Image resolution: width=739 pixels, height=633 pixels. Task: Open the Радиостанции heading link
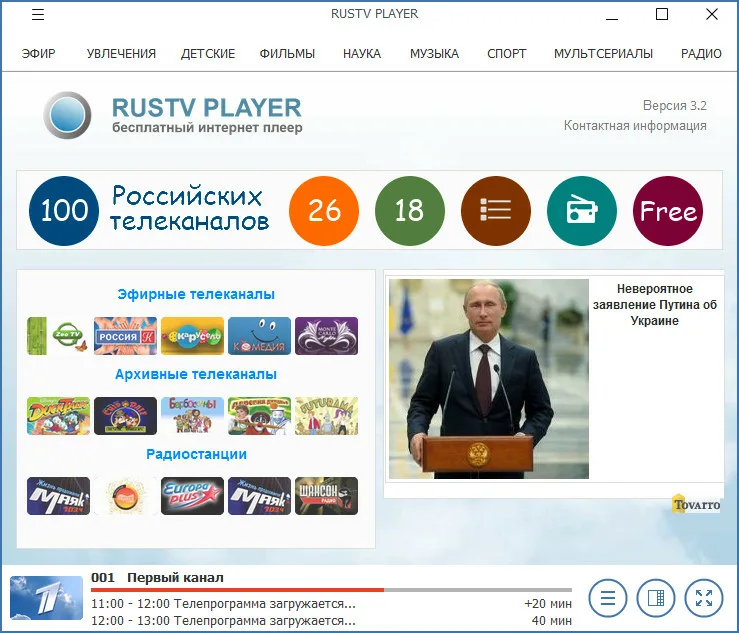[196, 454]
